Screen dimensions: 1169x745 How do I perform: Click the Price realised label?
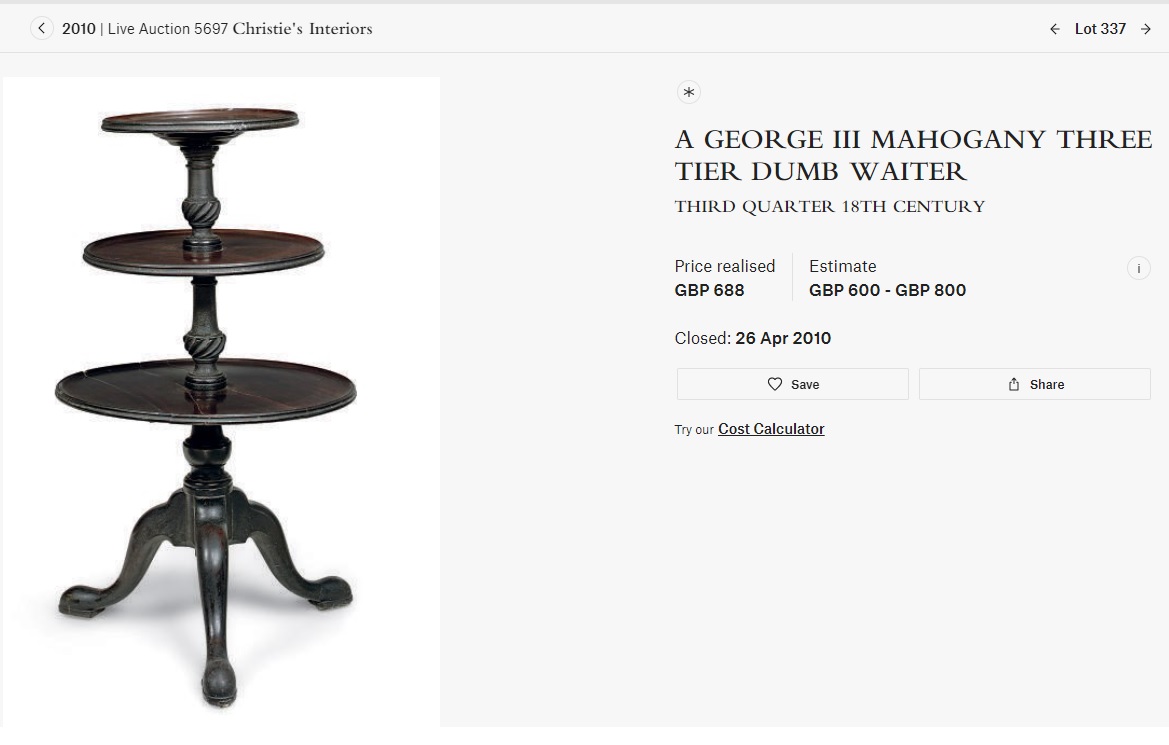pyautogui.click(x=724, y=266)
